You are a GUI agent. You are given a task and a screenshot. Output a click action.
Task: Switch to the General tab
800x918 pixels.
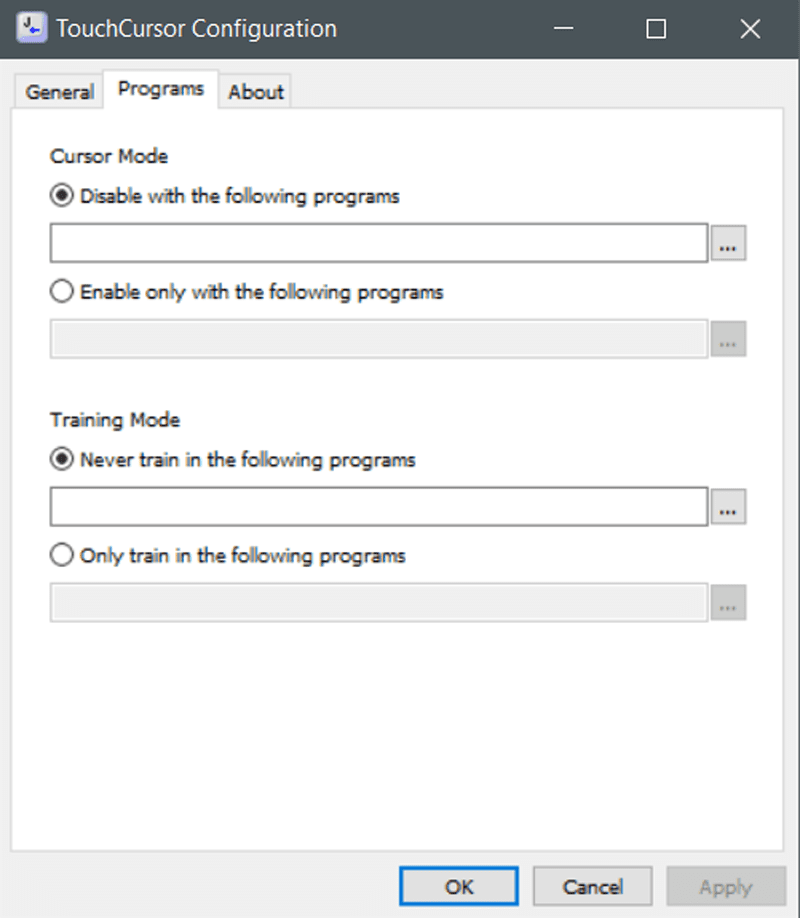tap(59, 92)
